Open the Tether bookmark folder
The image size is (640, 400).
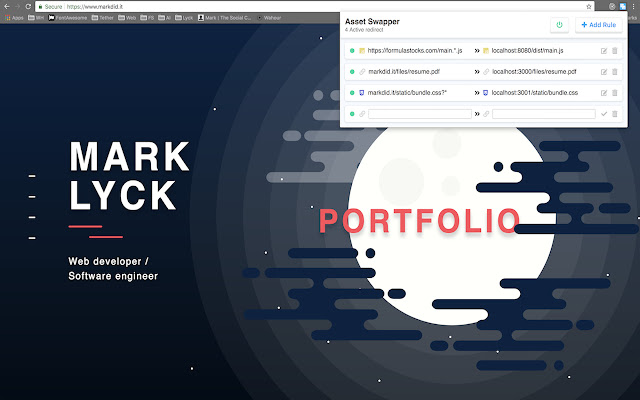click(102, 18)
